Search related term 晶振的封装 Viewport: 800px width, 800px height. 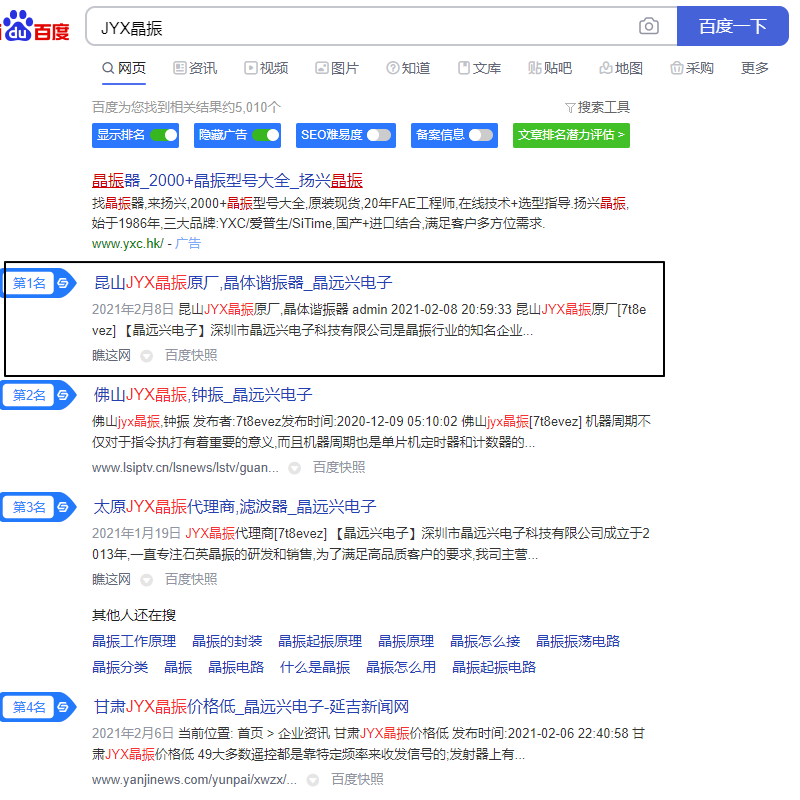click(x=227, y=641)
